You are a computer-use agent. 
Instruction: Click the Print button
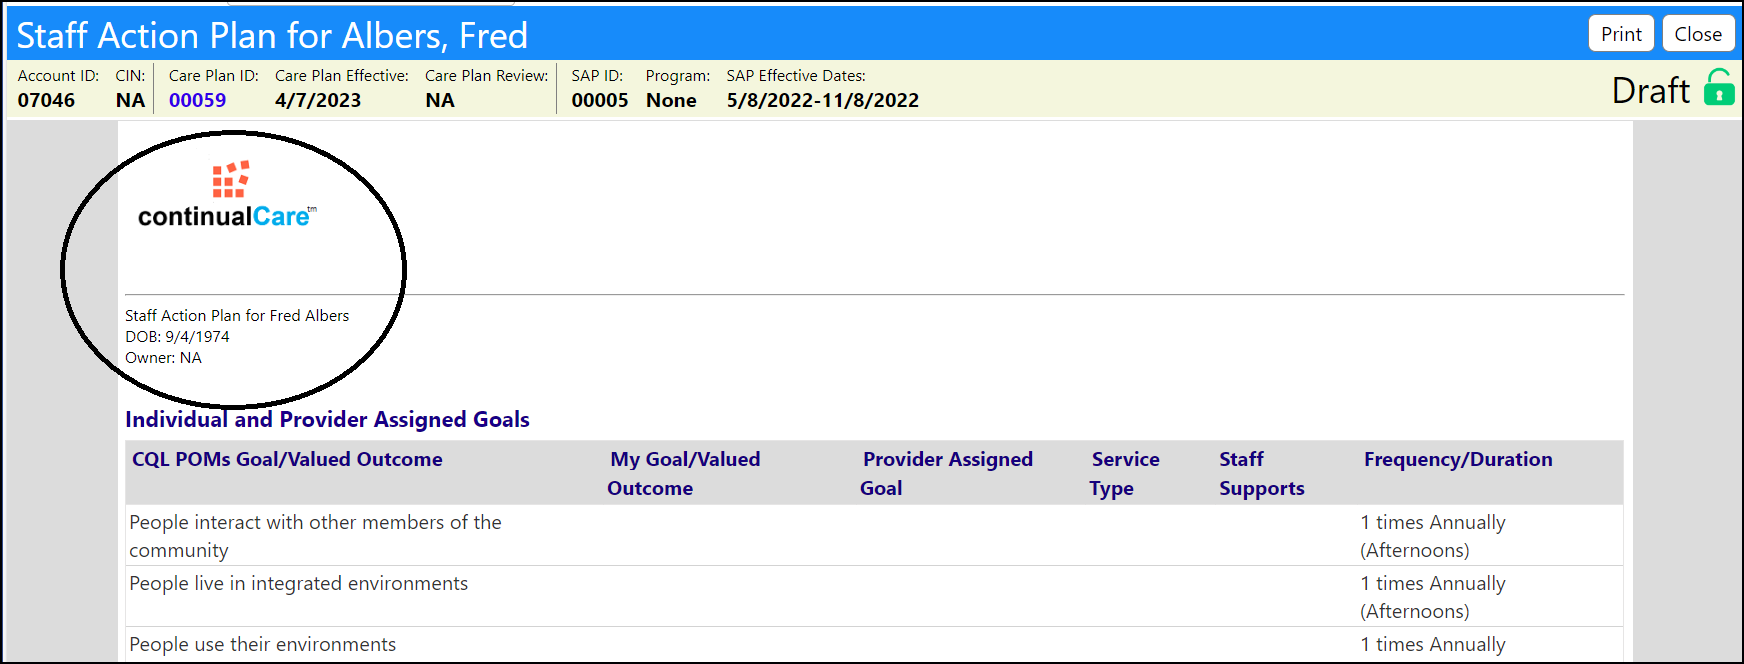pos(1621,34)
